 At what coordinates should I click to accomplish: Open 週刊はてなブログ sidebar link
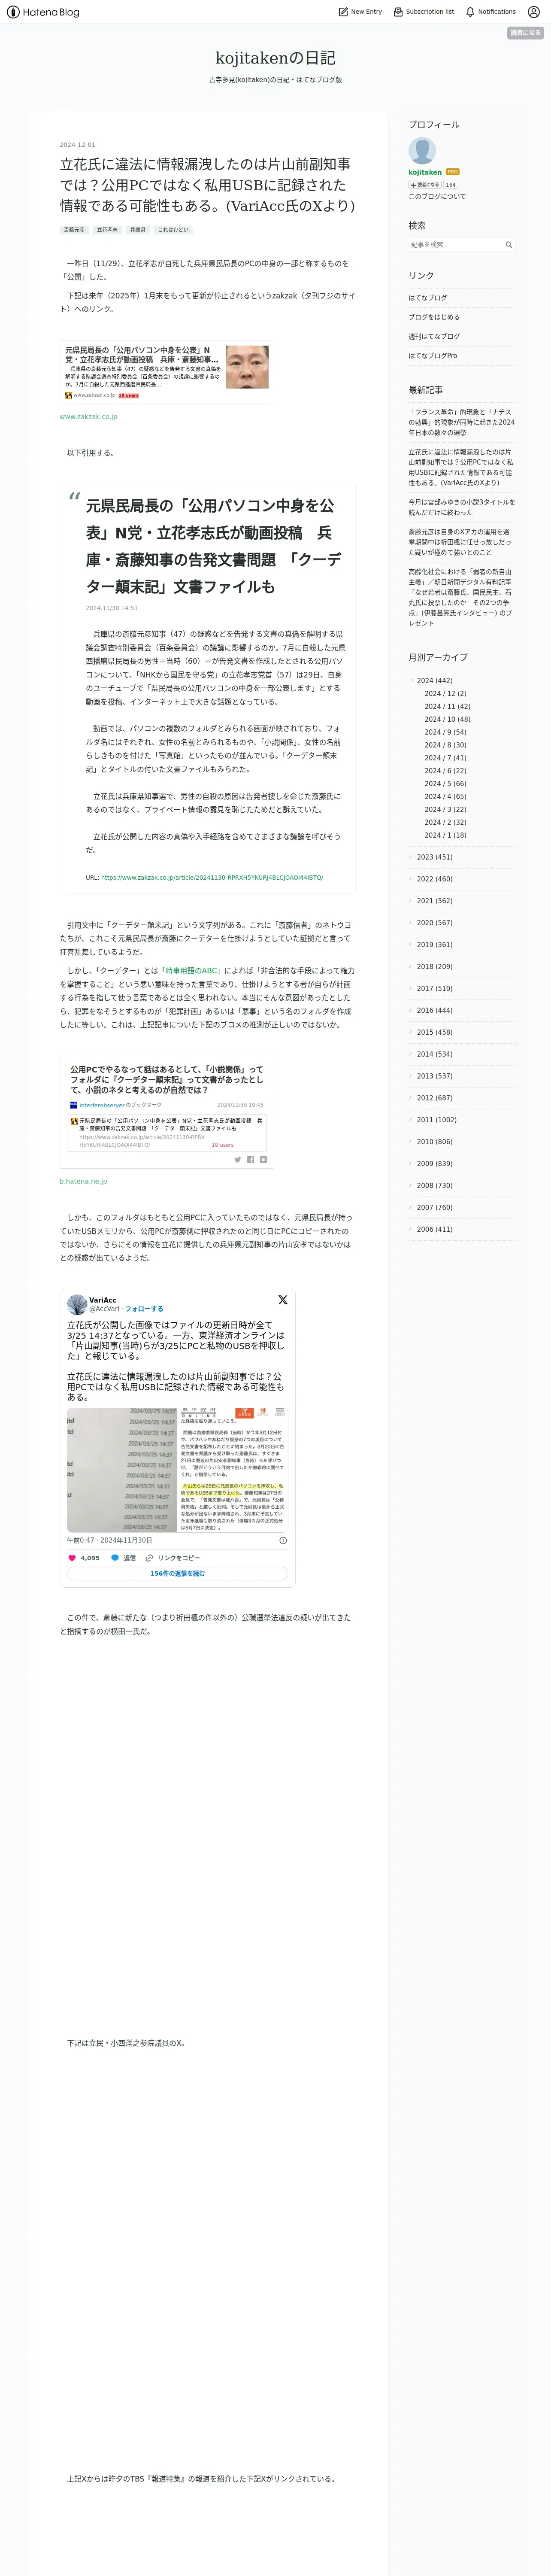coord(434,336)
